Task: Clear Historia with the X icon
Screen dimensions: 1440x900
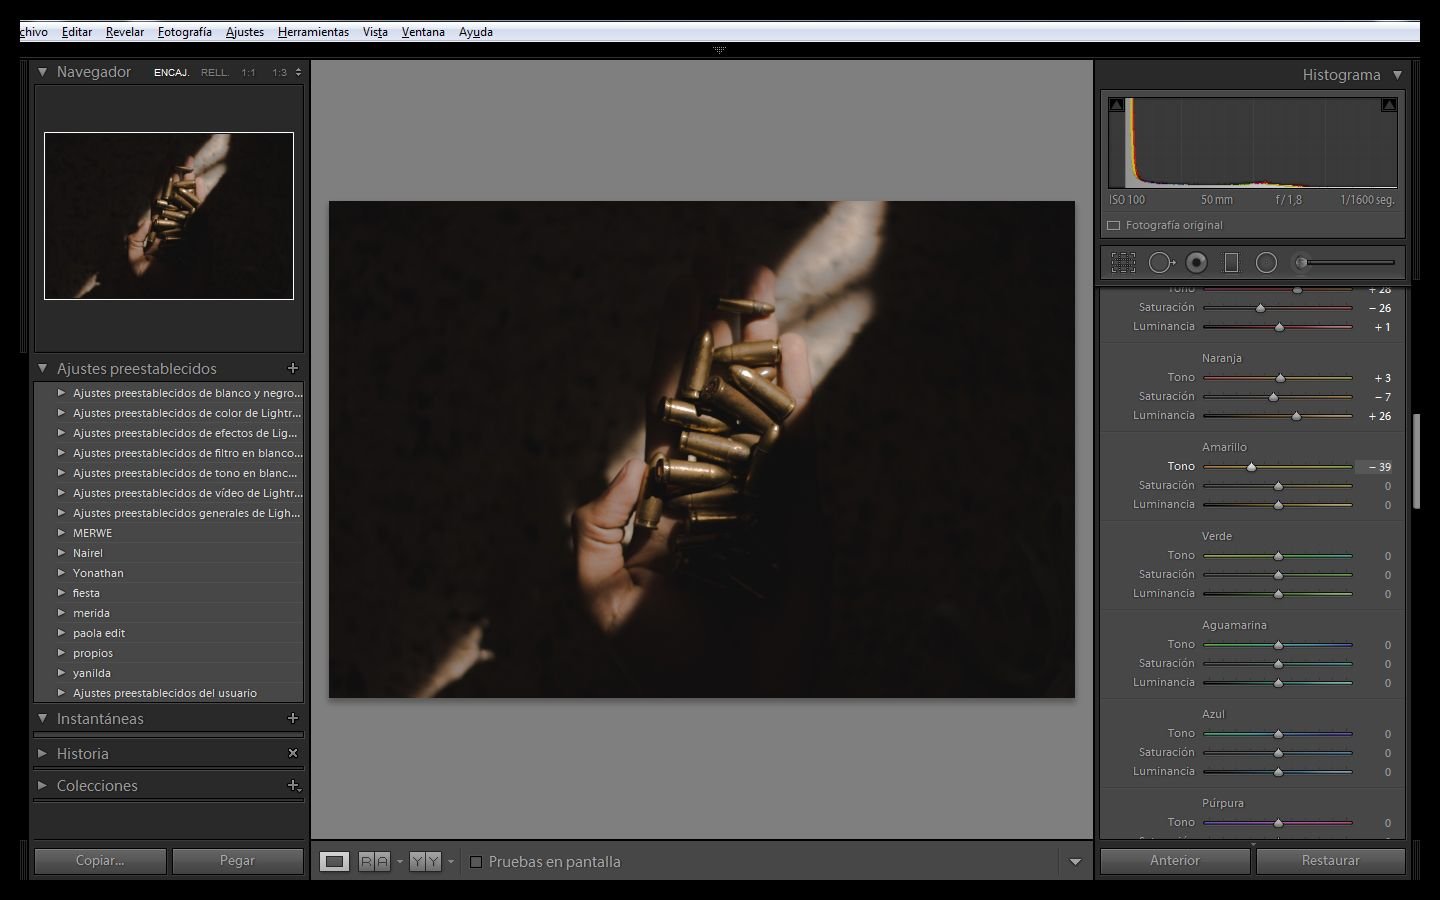Action: coord(293,753)
